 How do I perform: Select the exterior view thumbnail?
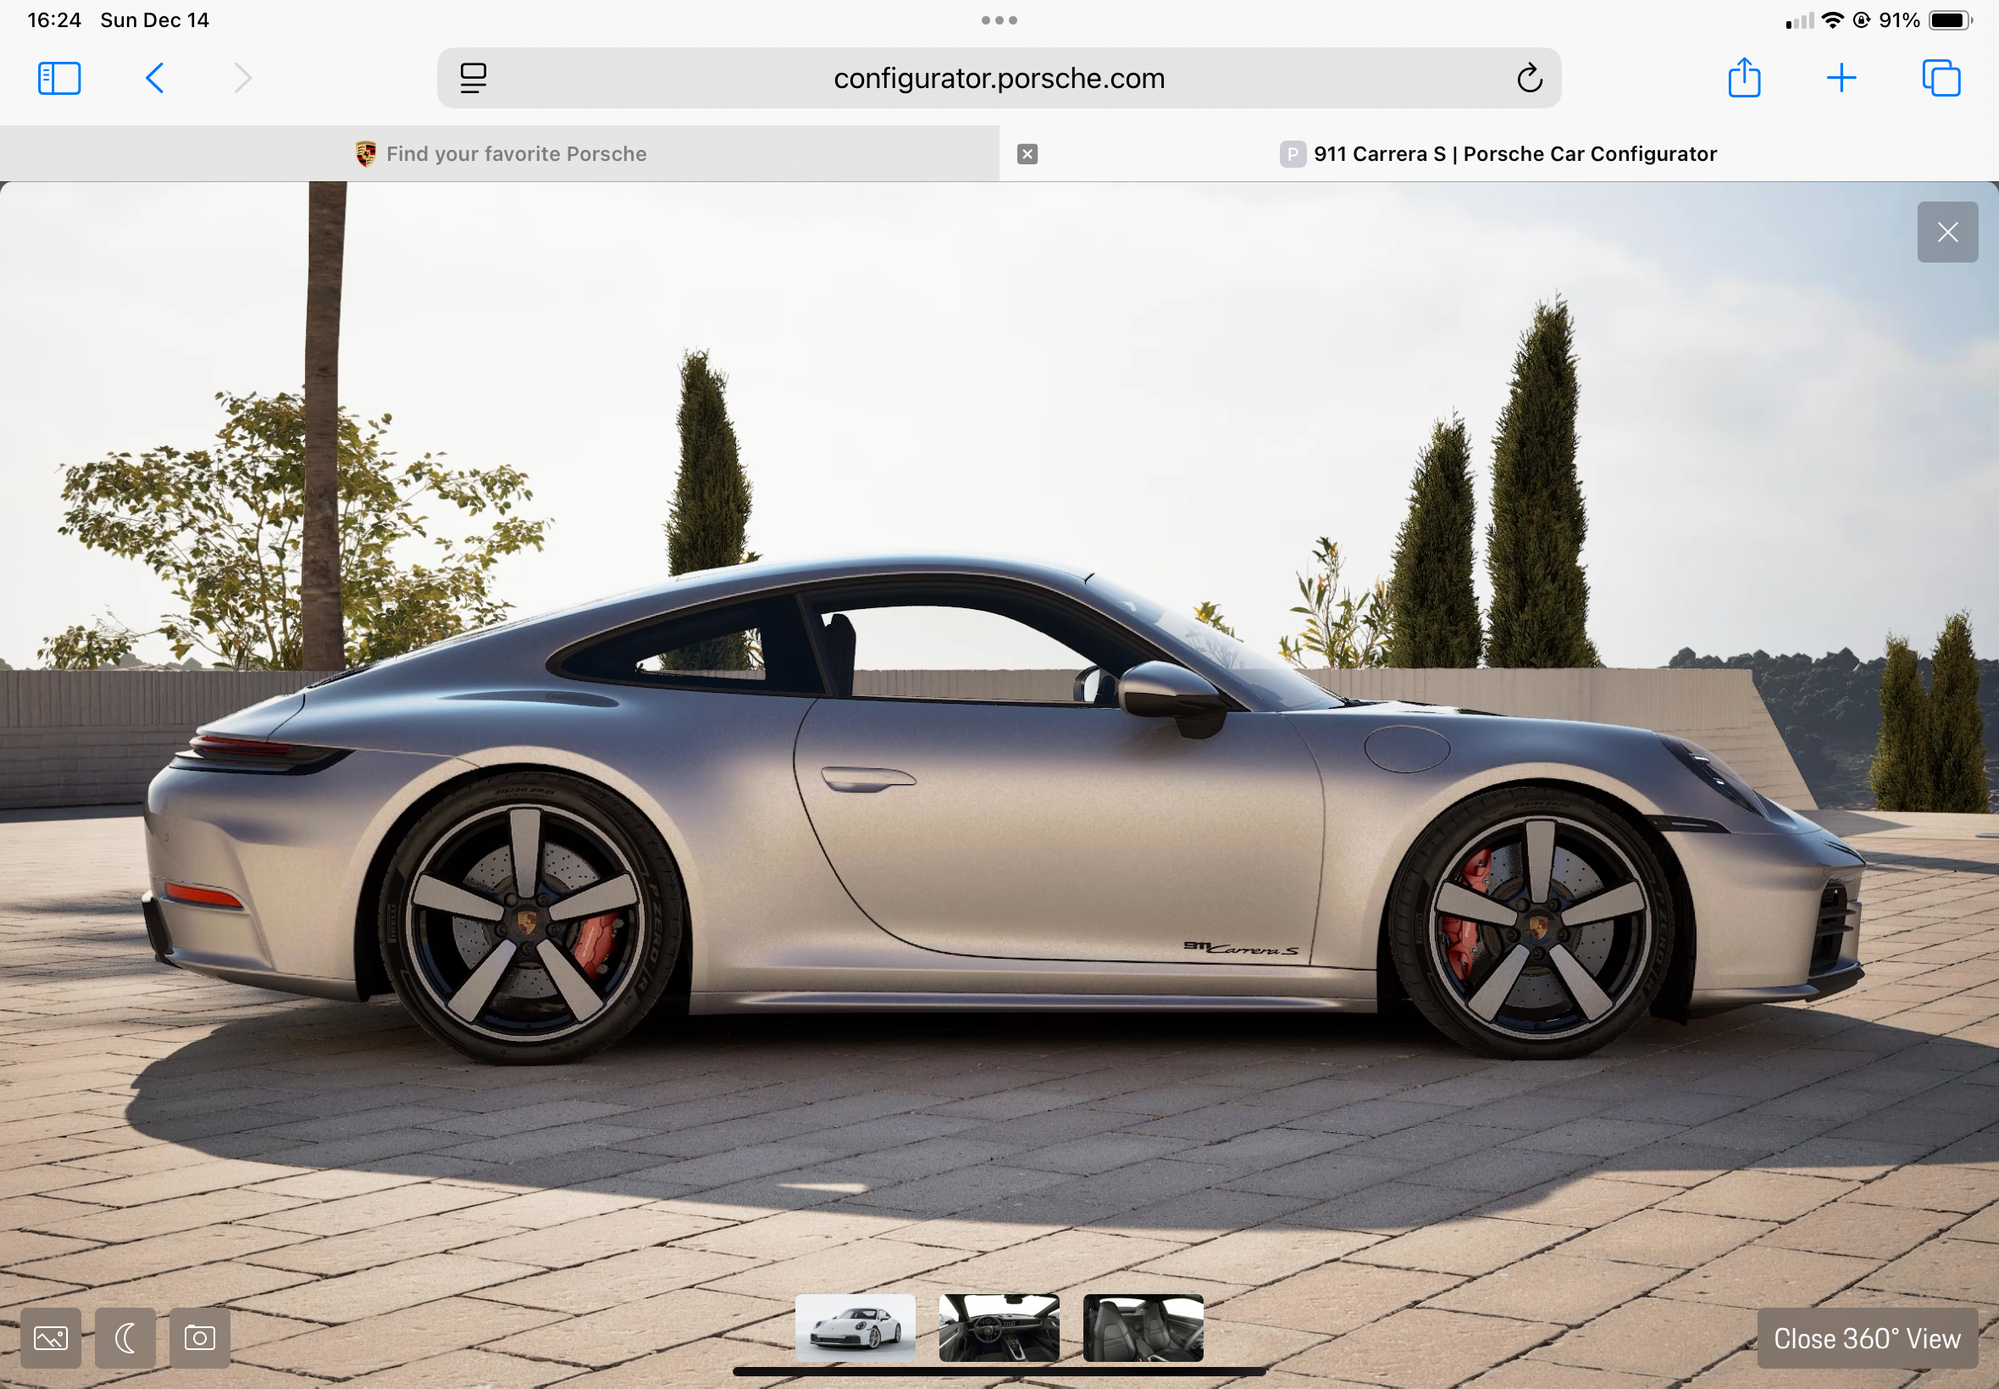point(855,1328)
